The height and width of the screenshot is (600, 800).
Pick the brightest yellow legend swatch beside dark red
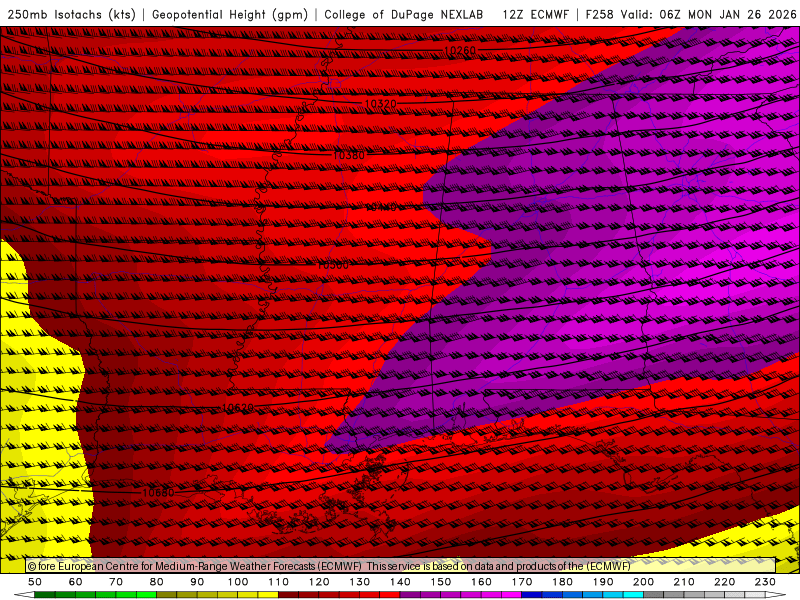pyautogui.click(x=268, y=595)
